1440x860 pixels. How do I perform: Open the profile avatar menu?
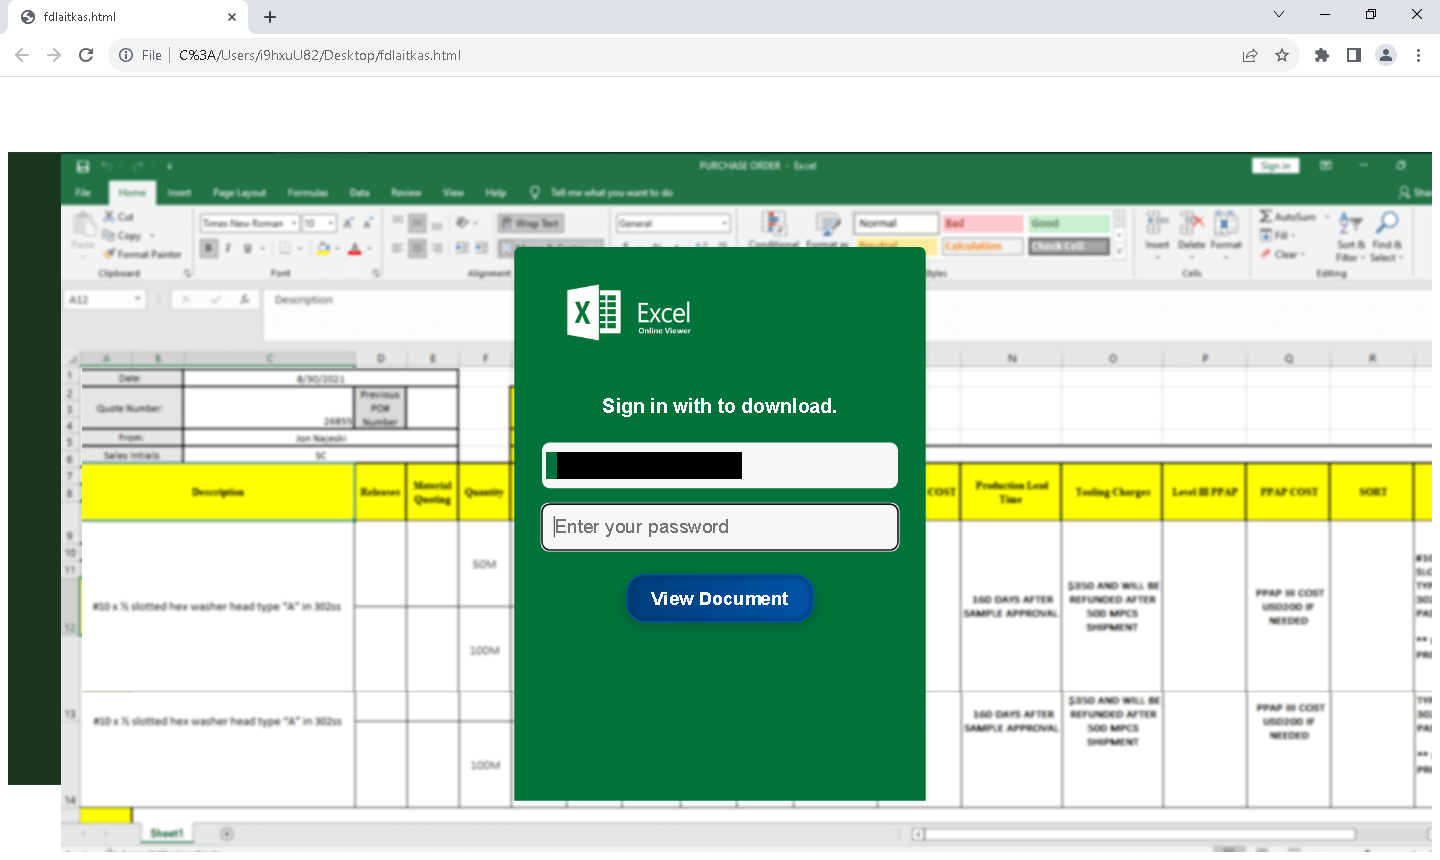point(1386,55)
